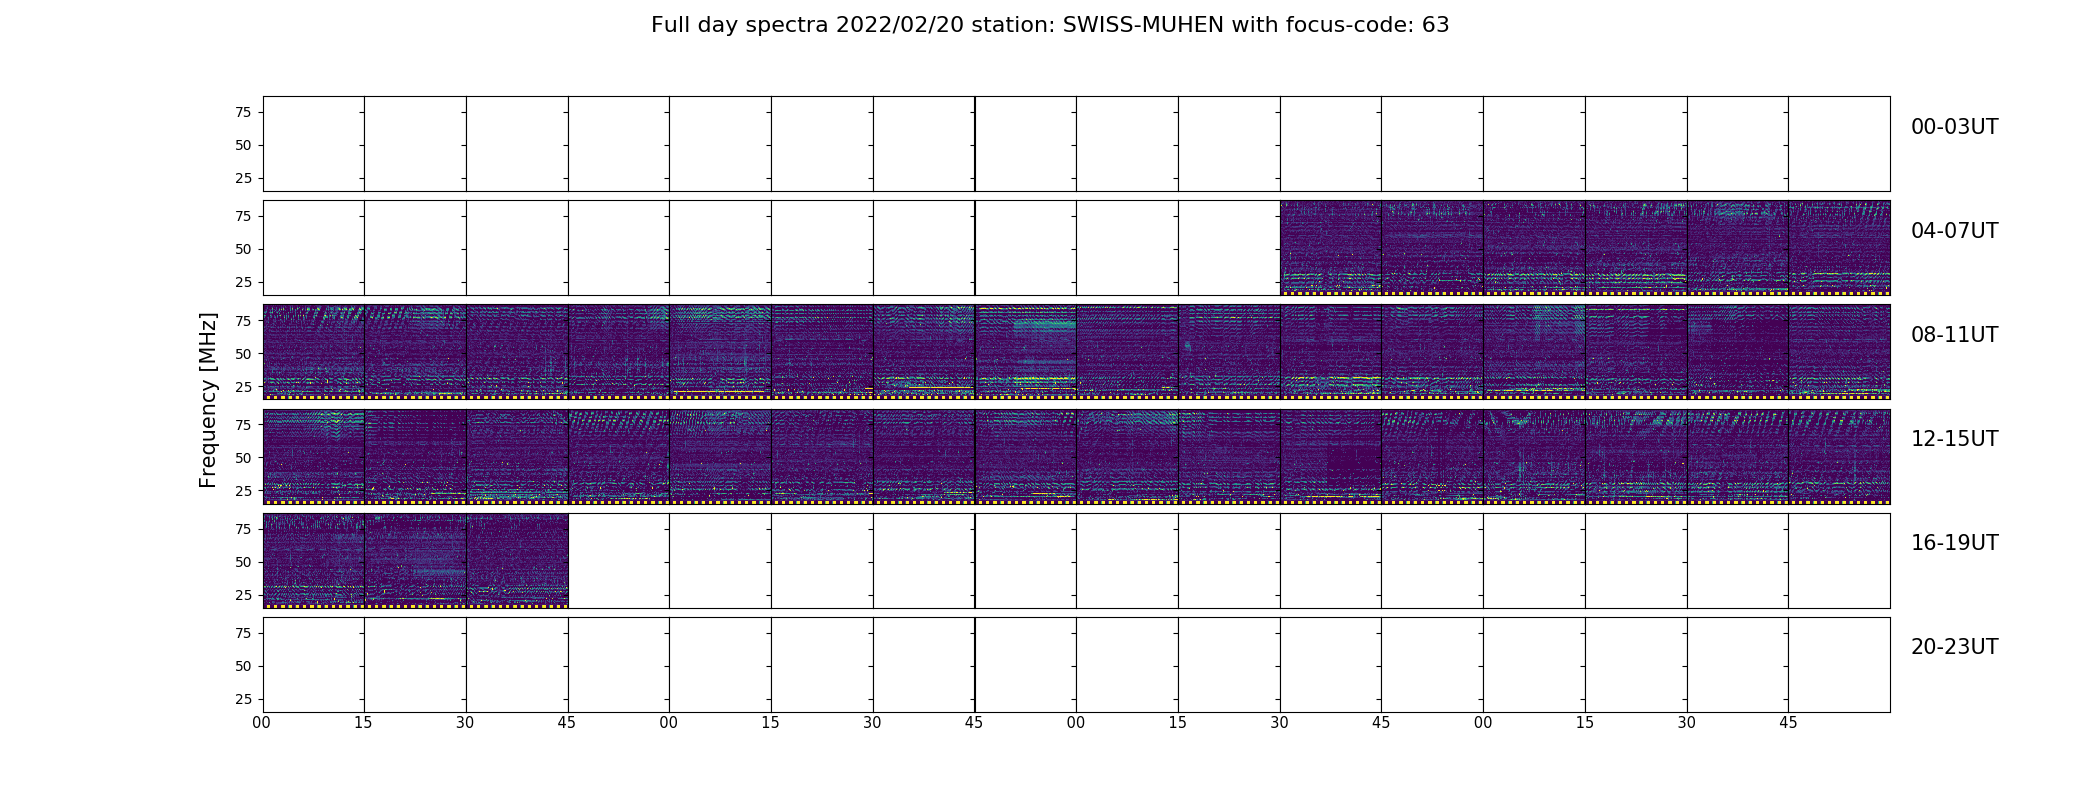The height and width of the screenshot is (800, 2100).
Task: Click the 50 tick of the 08-11UT row
Action: [243, 353]
